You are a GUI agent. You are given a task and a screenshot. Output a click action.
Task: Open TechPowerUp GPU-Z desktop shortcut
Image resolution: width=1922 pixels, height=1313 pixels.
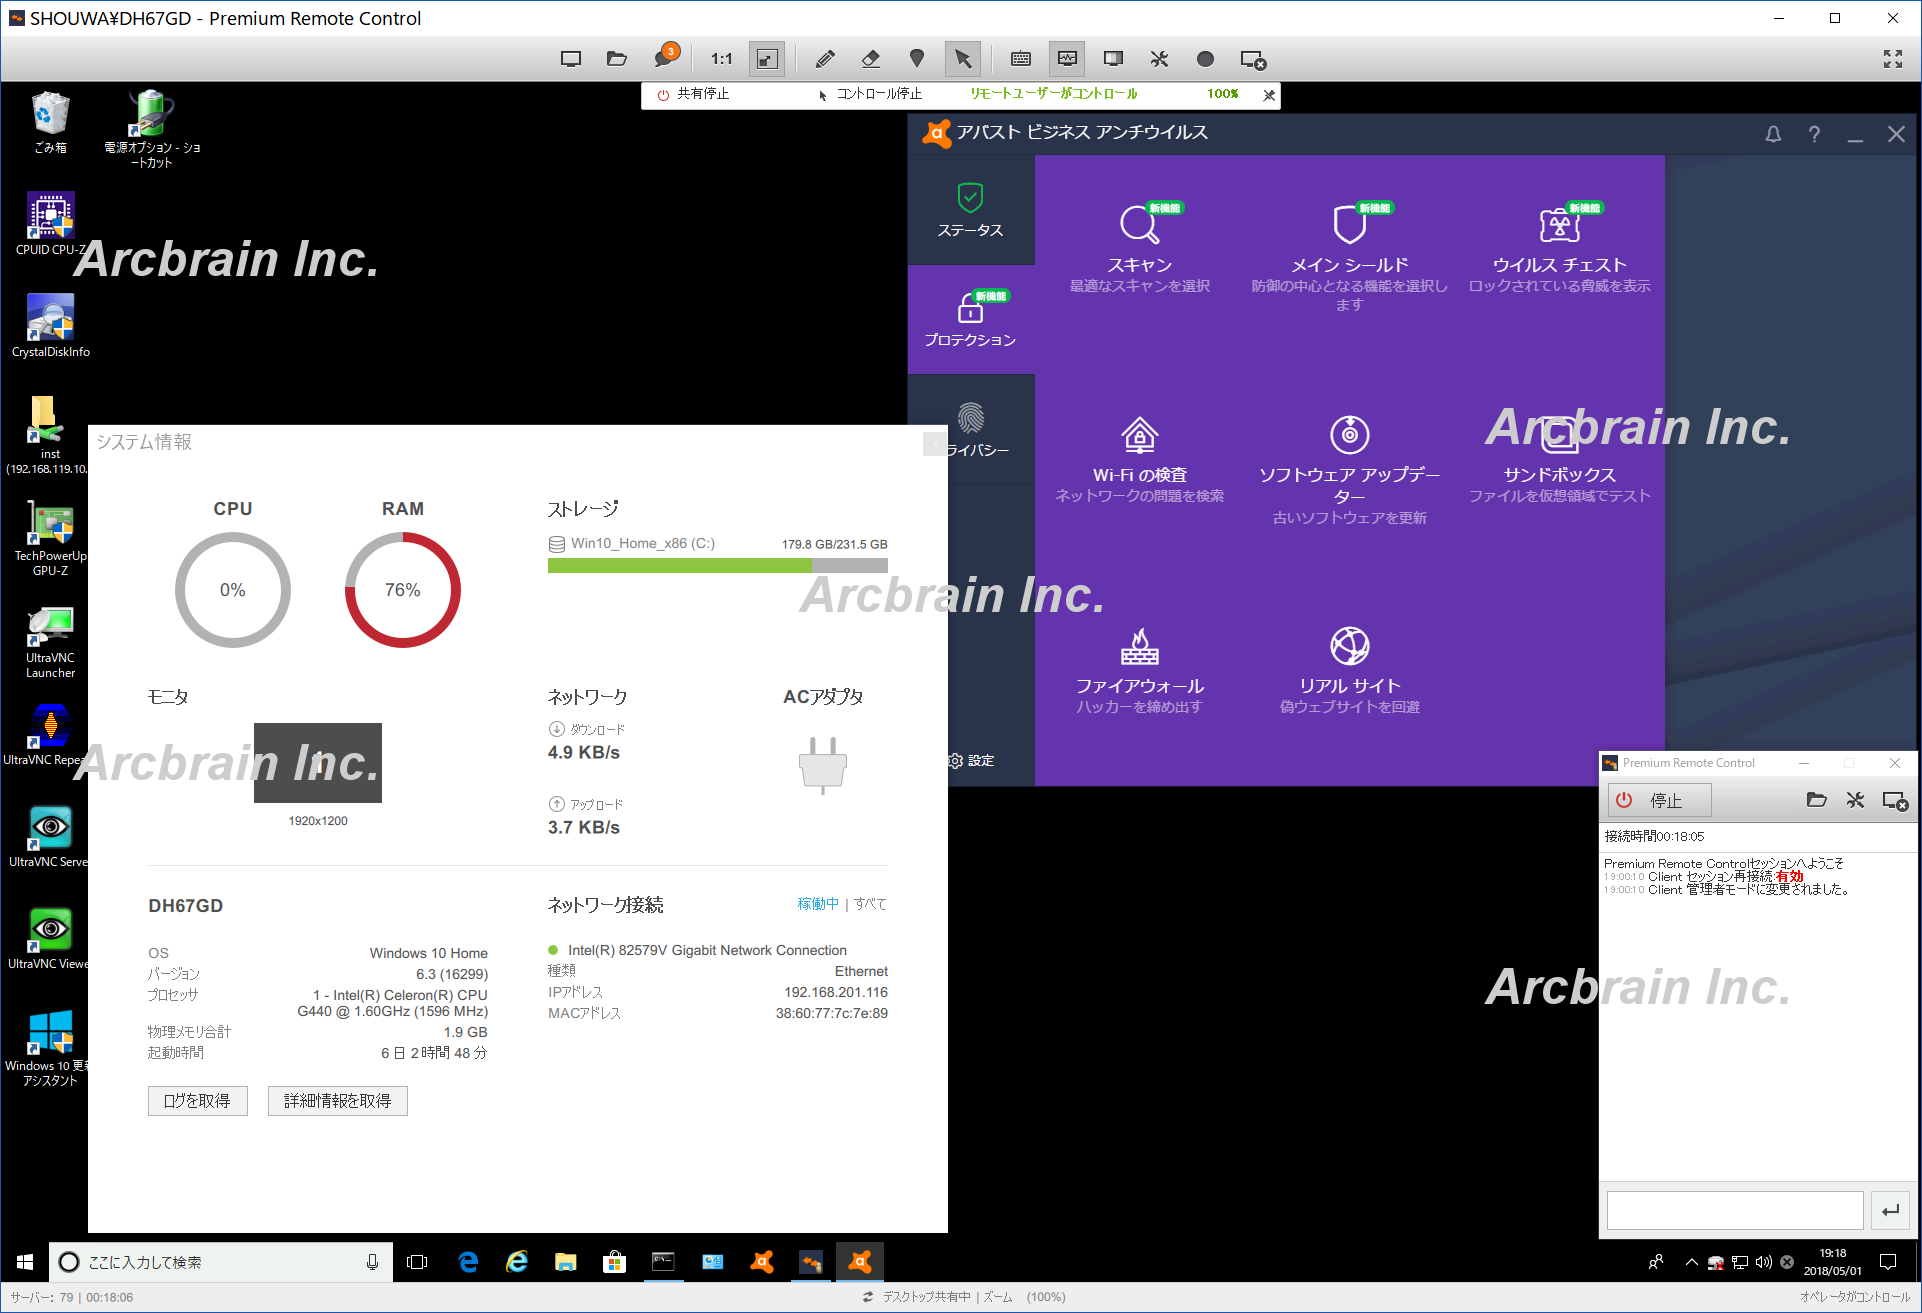tap(50, 537)
